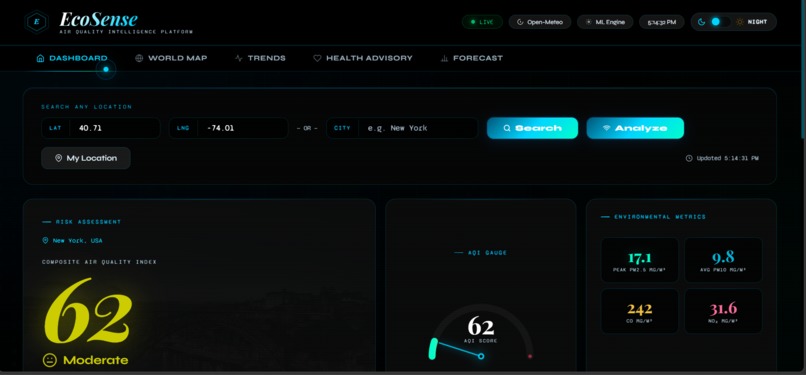Click the large yellow 62 index value
The height and width of the screenshot is (375, 806).
[x=87, y=311]
